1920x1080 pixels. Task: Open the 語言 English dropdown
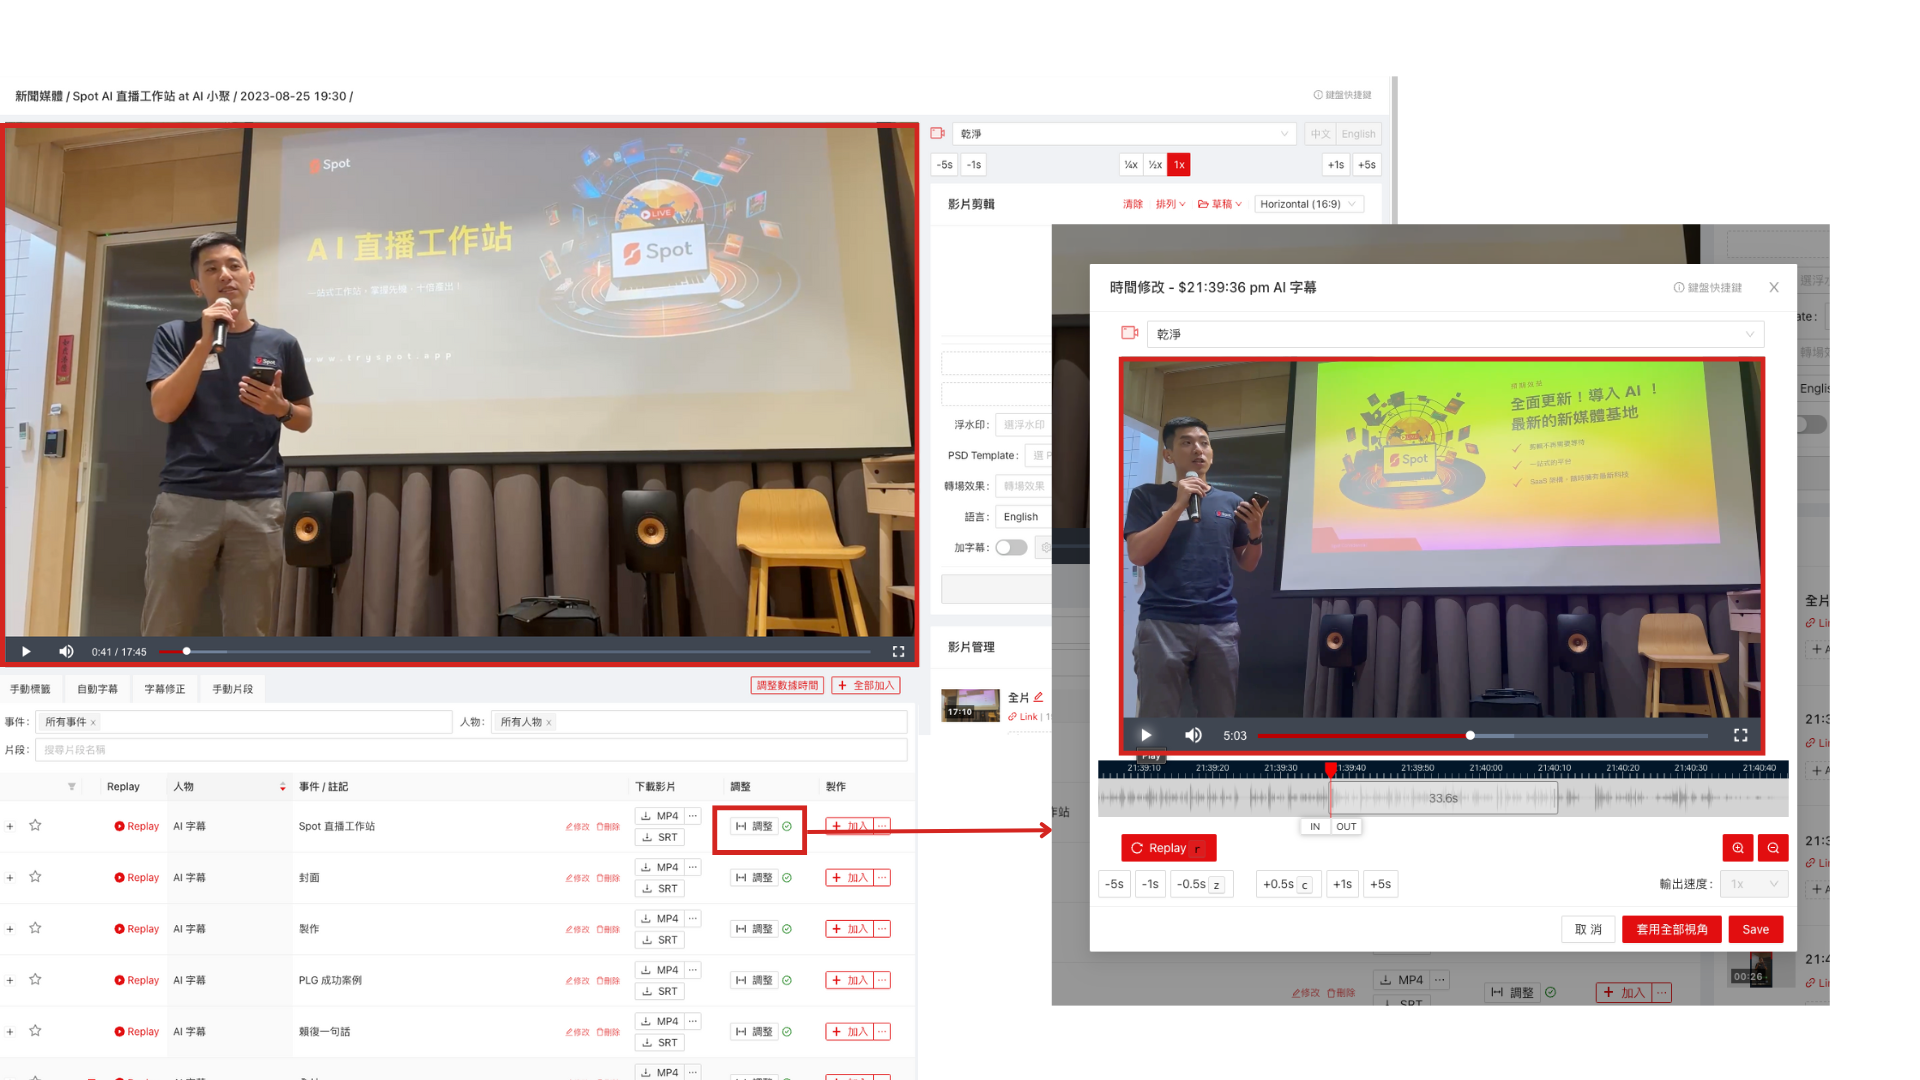1022,517
